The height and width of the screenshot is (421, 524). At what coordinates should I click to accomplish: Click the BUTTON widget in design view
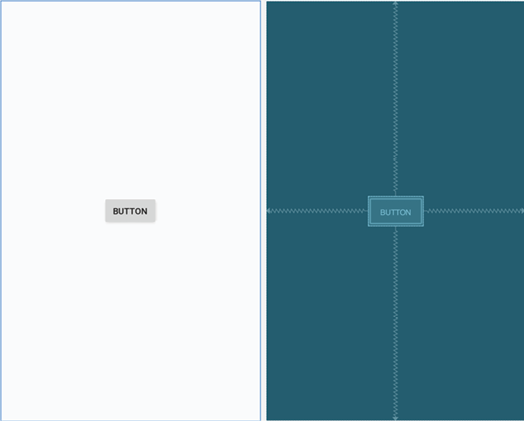tap(130, 211)
